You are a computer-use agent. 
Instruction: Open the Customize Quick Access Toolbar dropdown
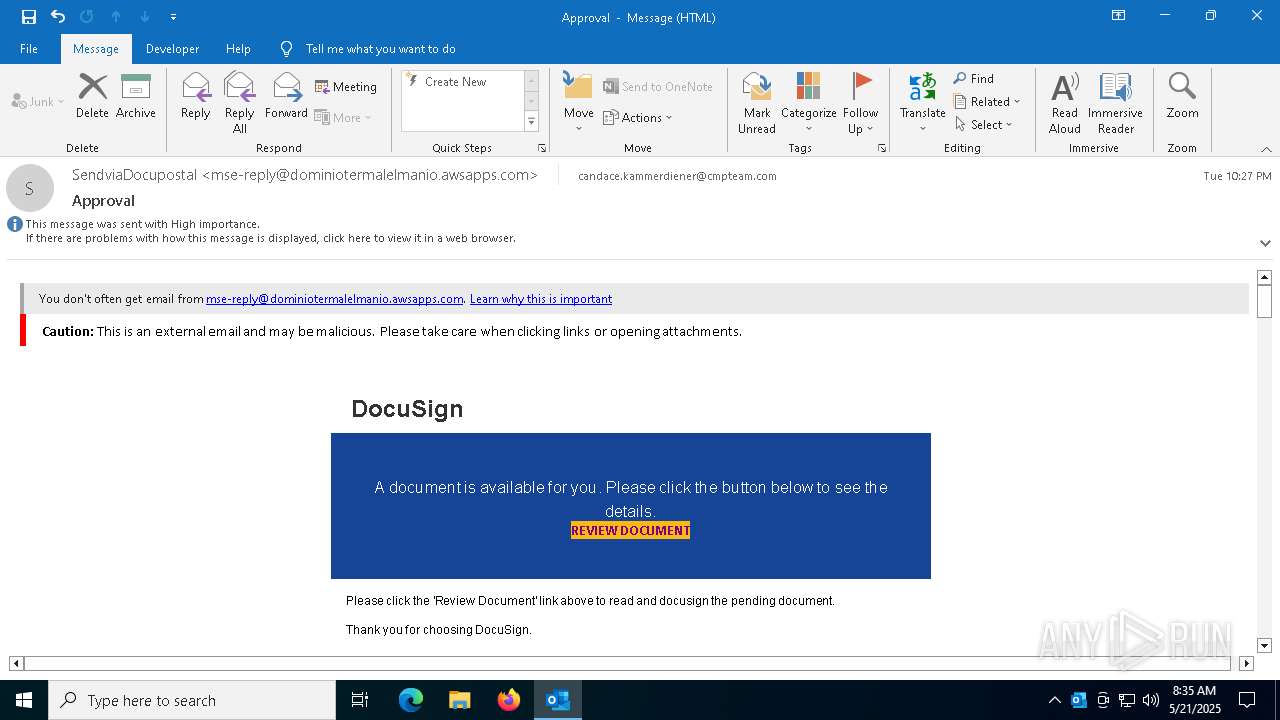pos(174,17)
